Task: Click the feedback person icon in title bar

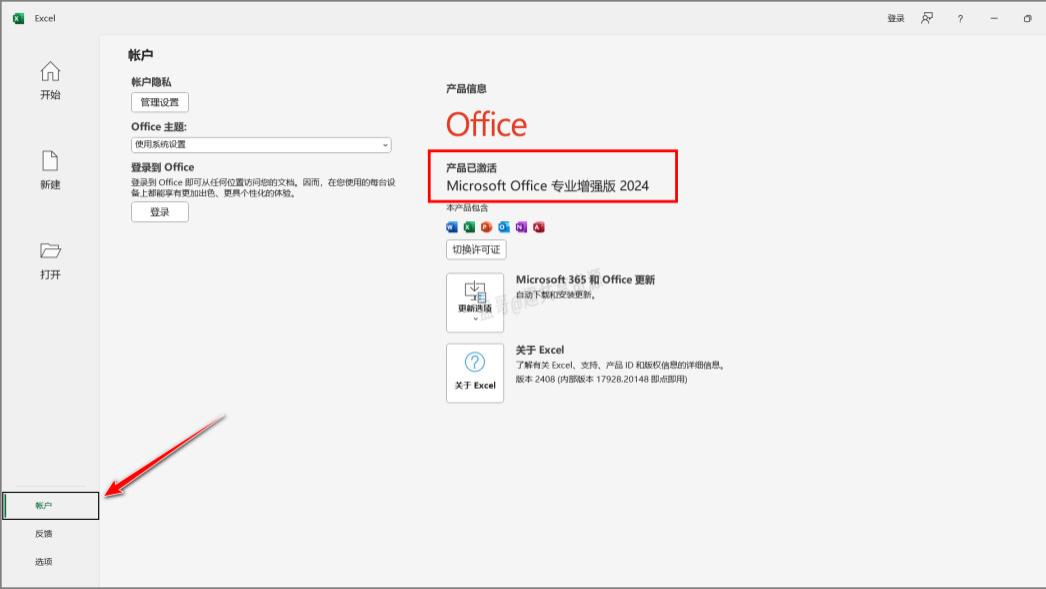Action: pyautogui.click(x=927, y=19)
